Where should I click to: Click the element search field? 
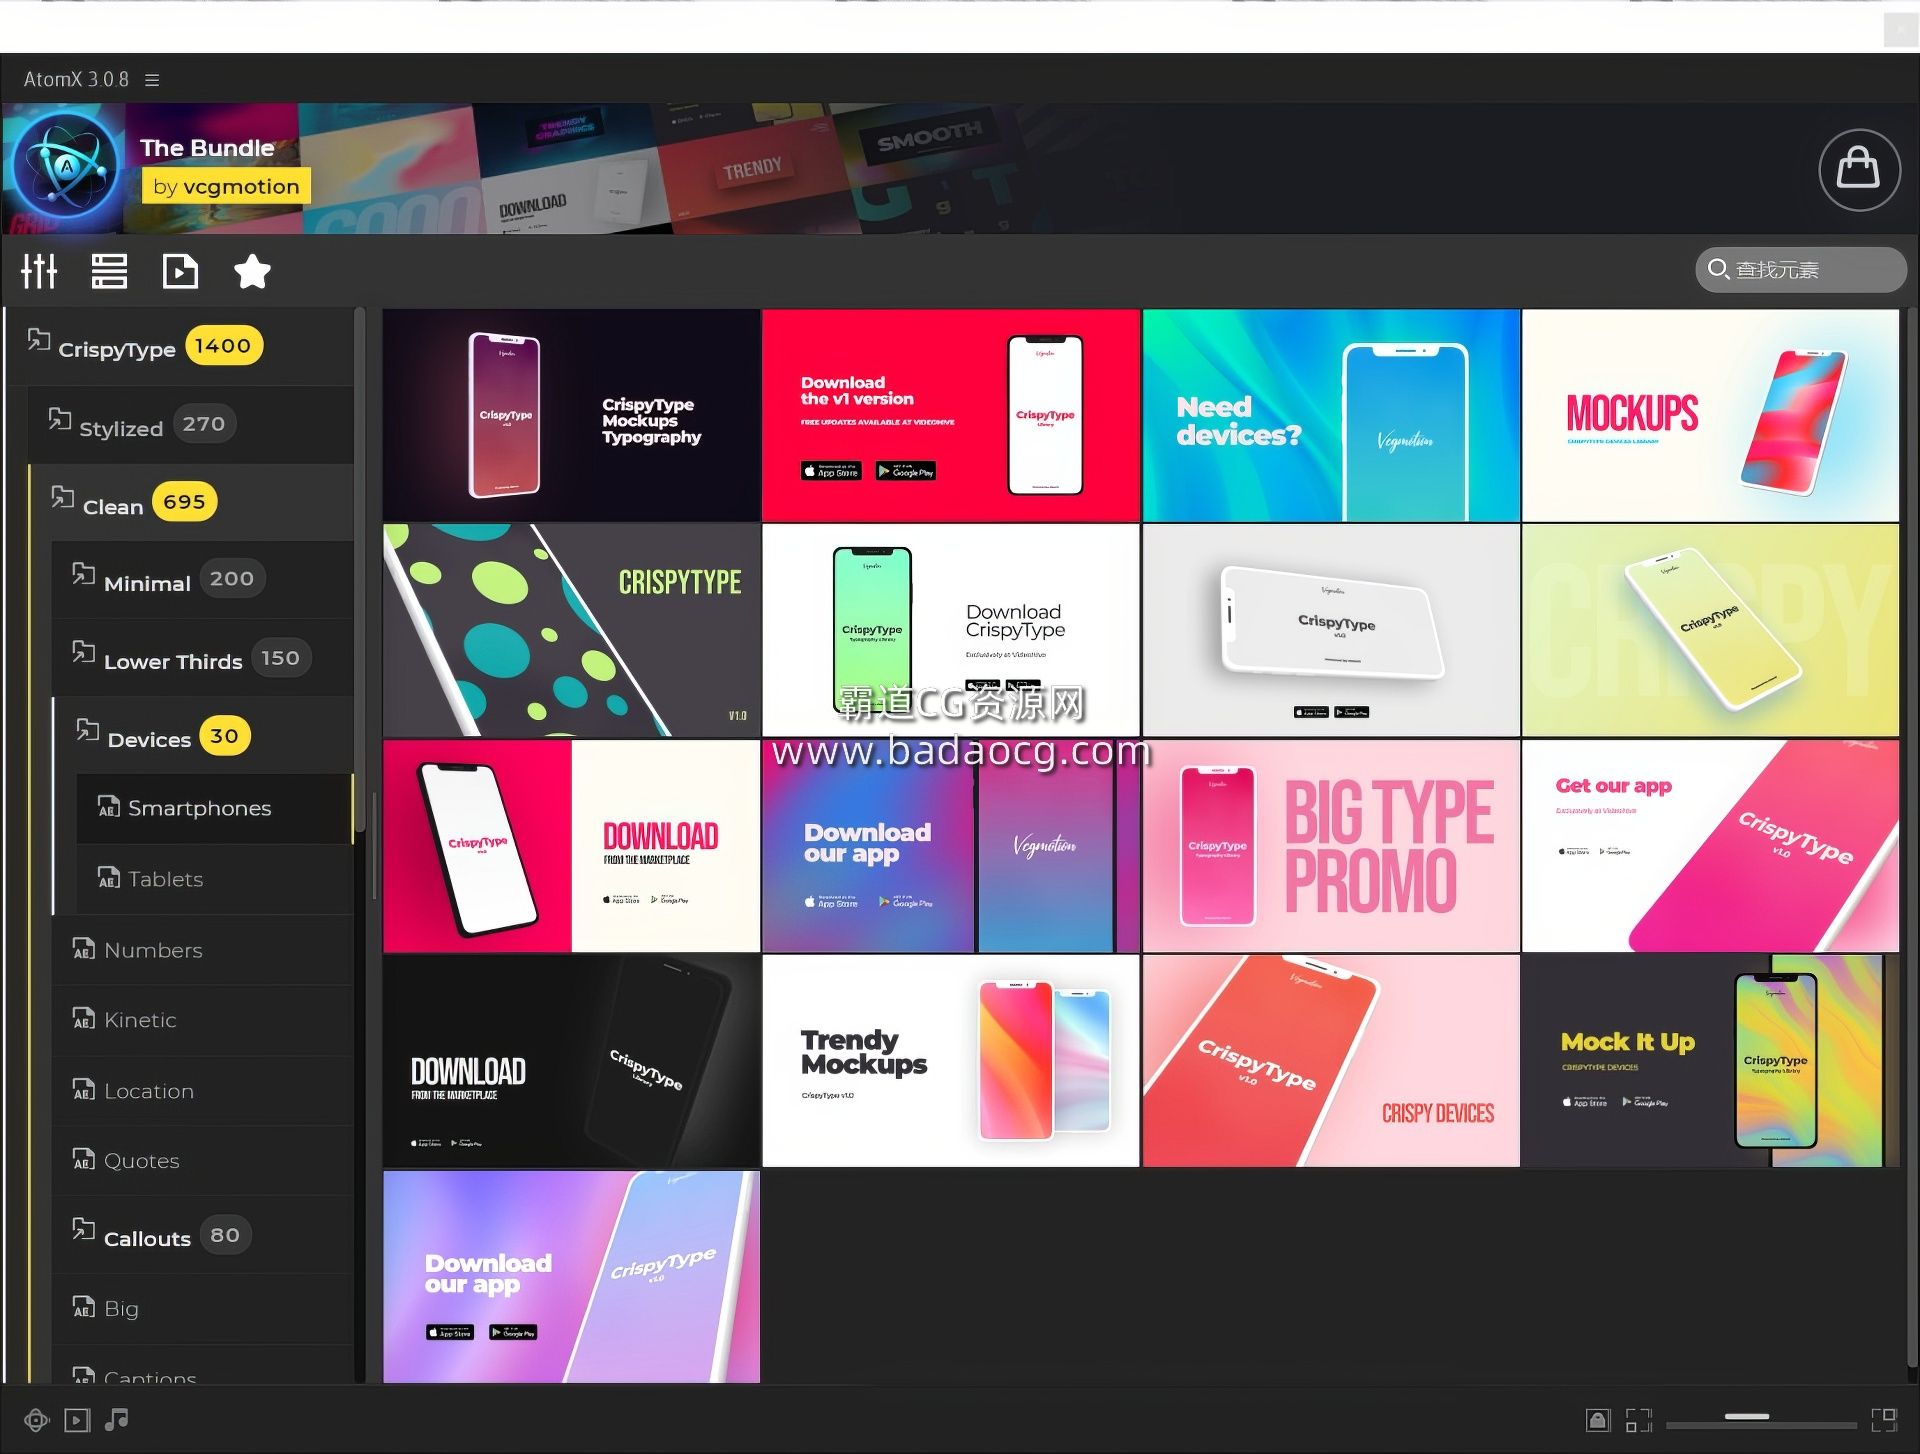tap(1800, 270)
